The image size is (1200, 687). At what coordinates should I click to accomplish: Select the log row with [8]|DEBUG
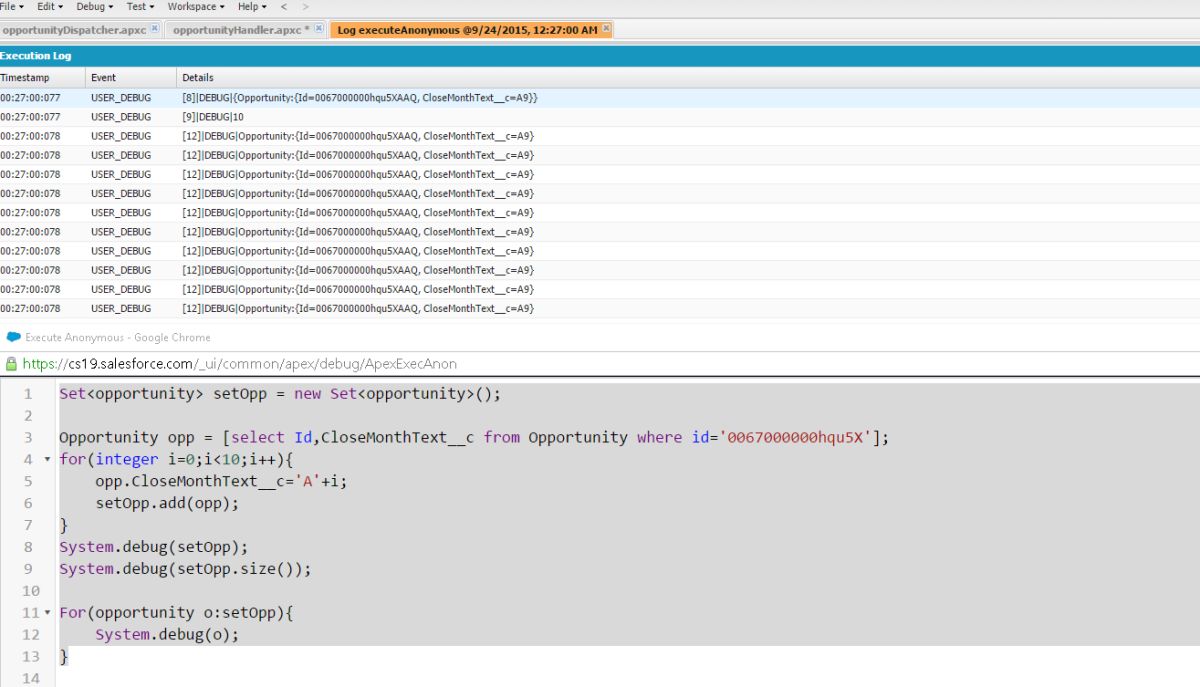point(600,98)
